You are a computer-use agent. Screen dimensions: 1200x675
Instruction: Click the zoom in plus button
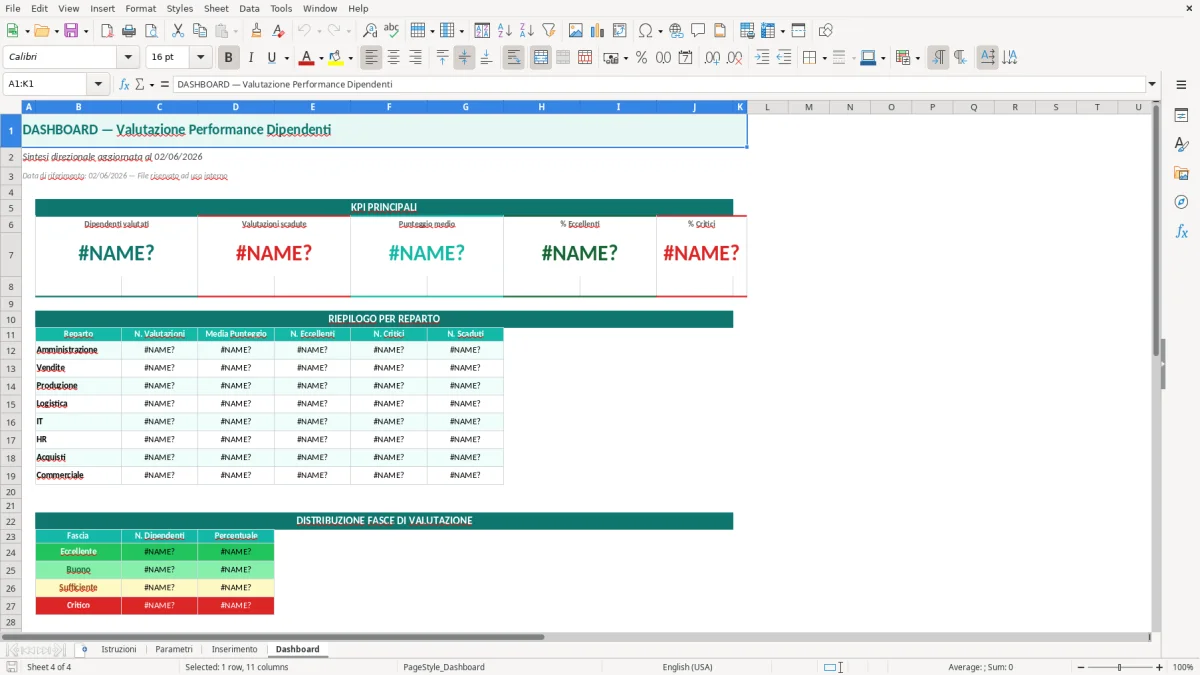tap(1159, 667)
